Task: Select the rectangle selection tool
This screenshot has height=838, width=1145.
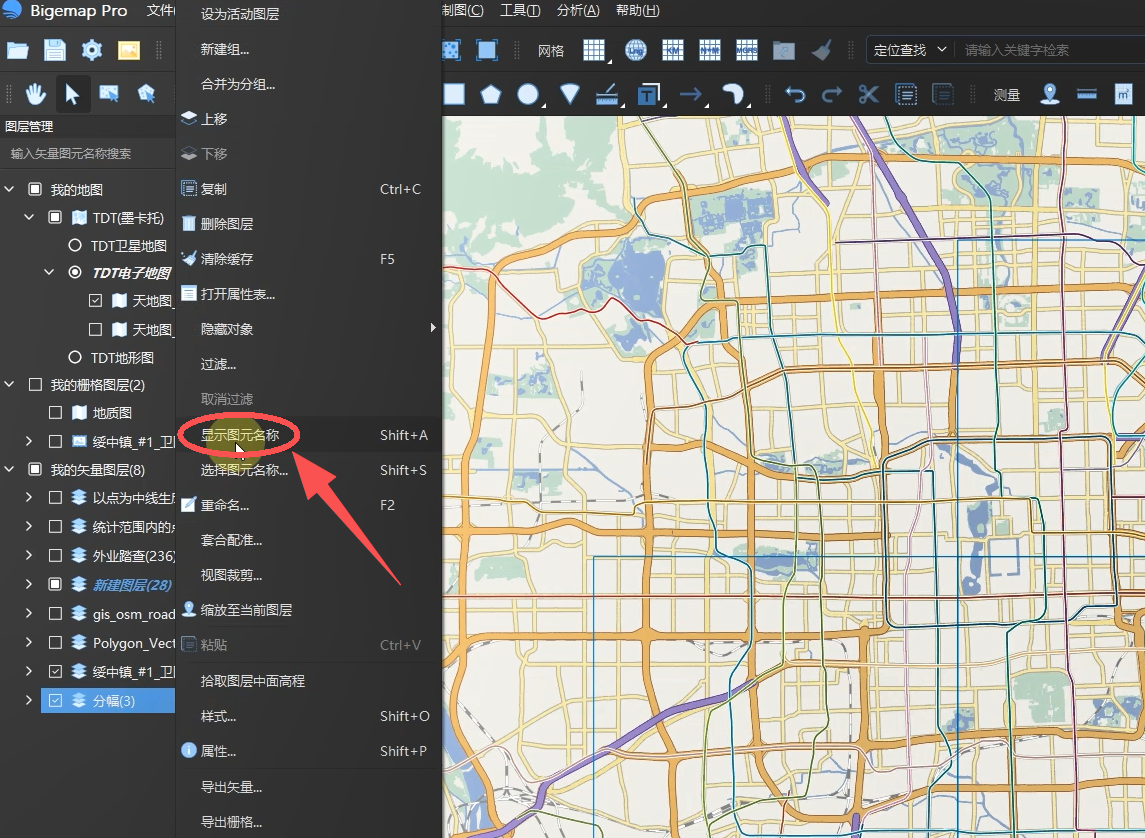Action: (110, 93)
